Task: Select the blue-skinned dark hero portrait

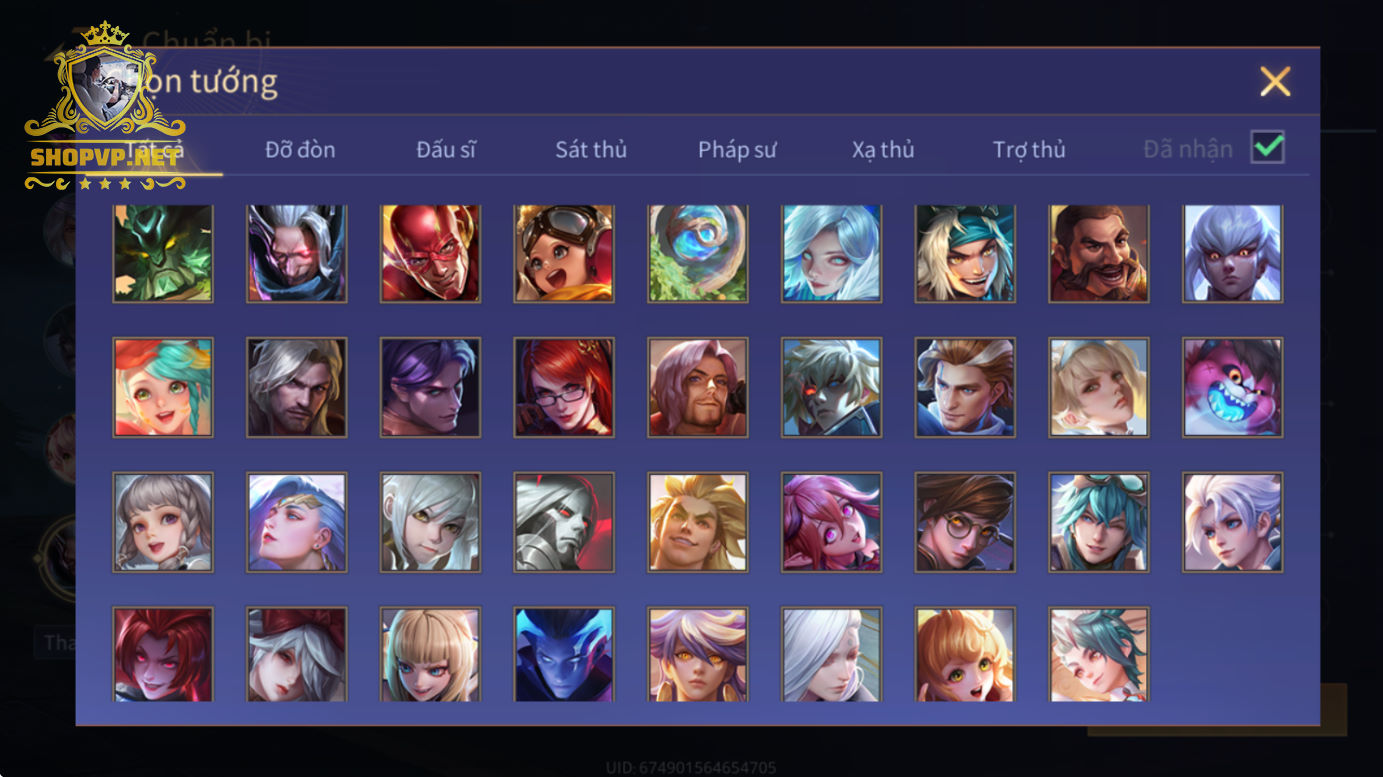Action: click(564, 654)
